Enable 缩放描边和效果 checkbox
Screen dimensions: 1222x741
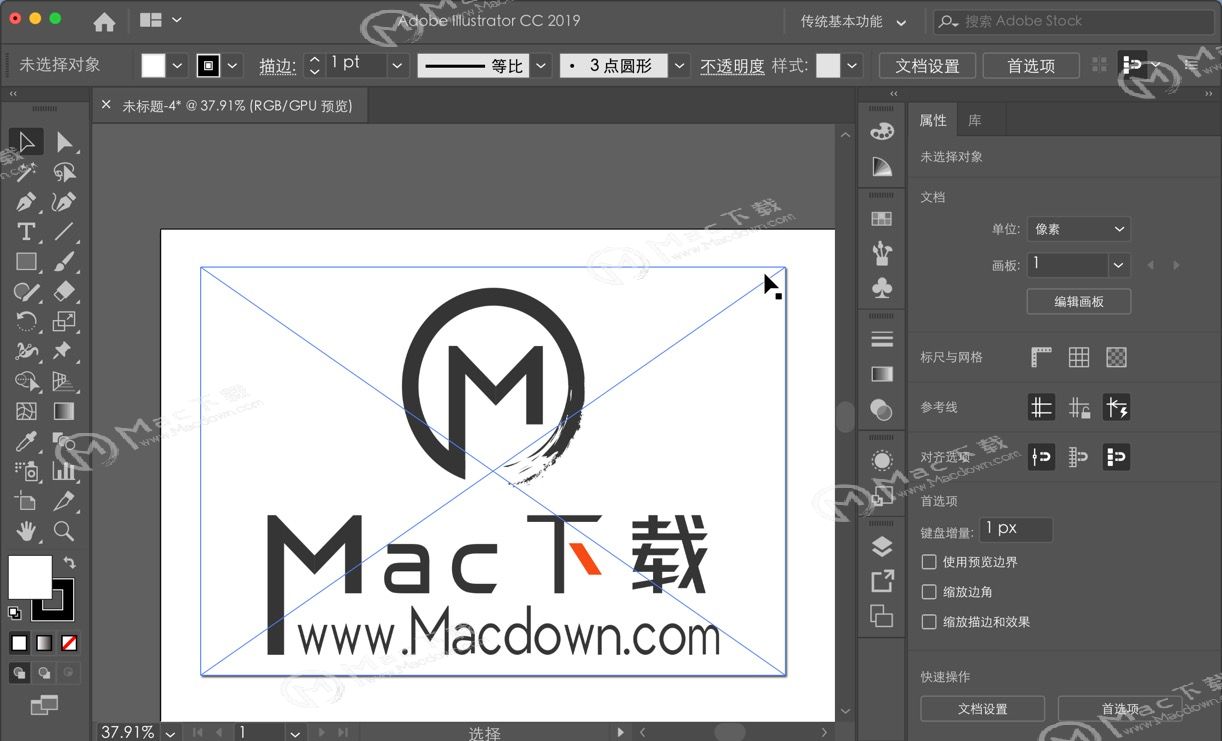click(929, 622)
